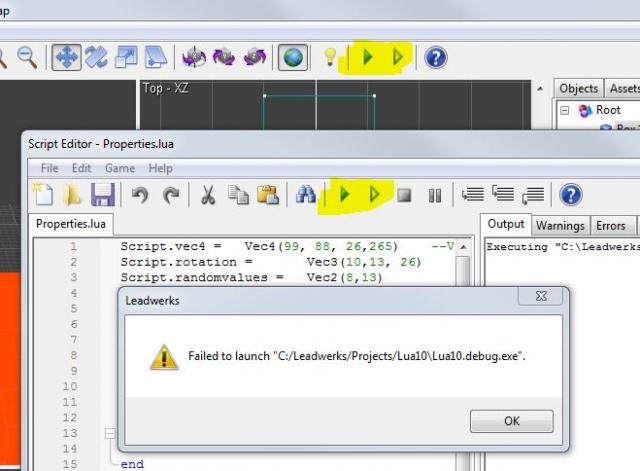Image resolution: width=640 pixels, height=471 pixels.
Task: Stop execution with square stop icon
Action: pyautogui.click(x=404, y=195)
